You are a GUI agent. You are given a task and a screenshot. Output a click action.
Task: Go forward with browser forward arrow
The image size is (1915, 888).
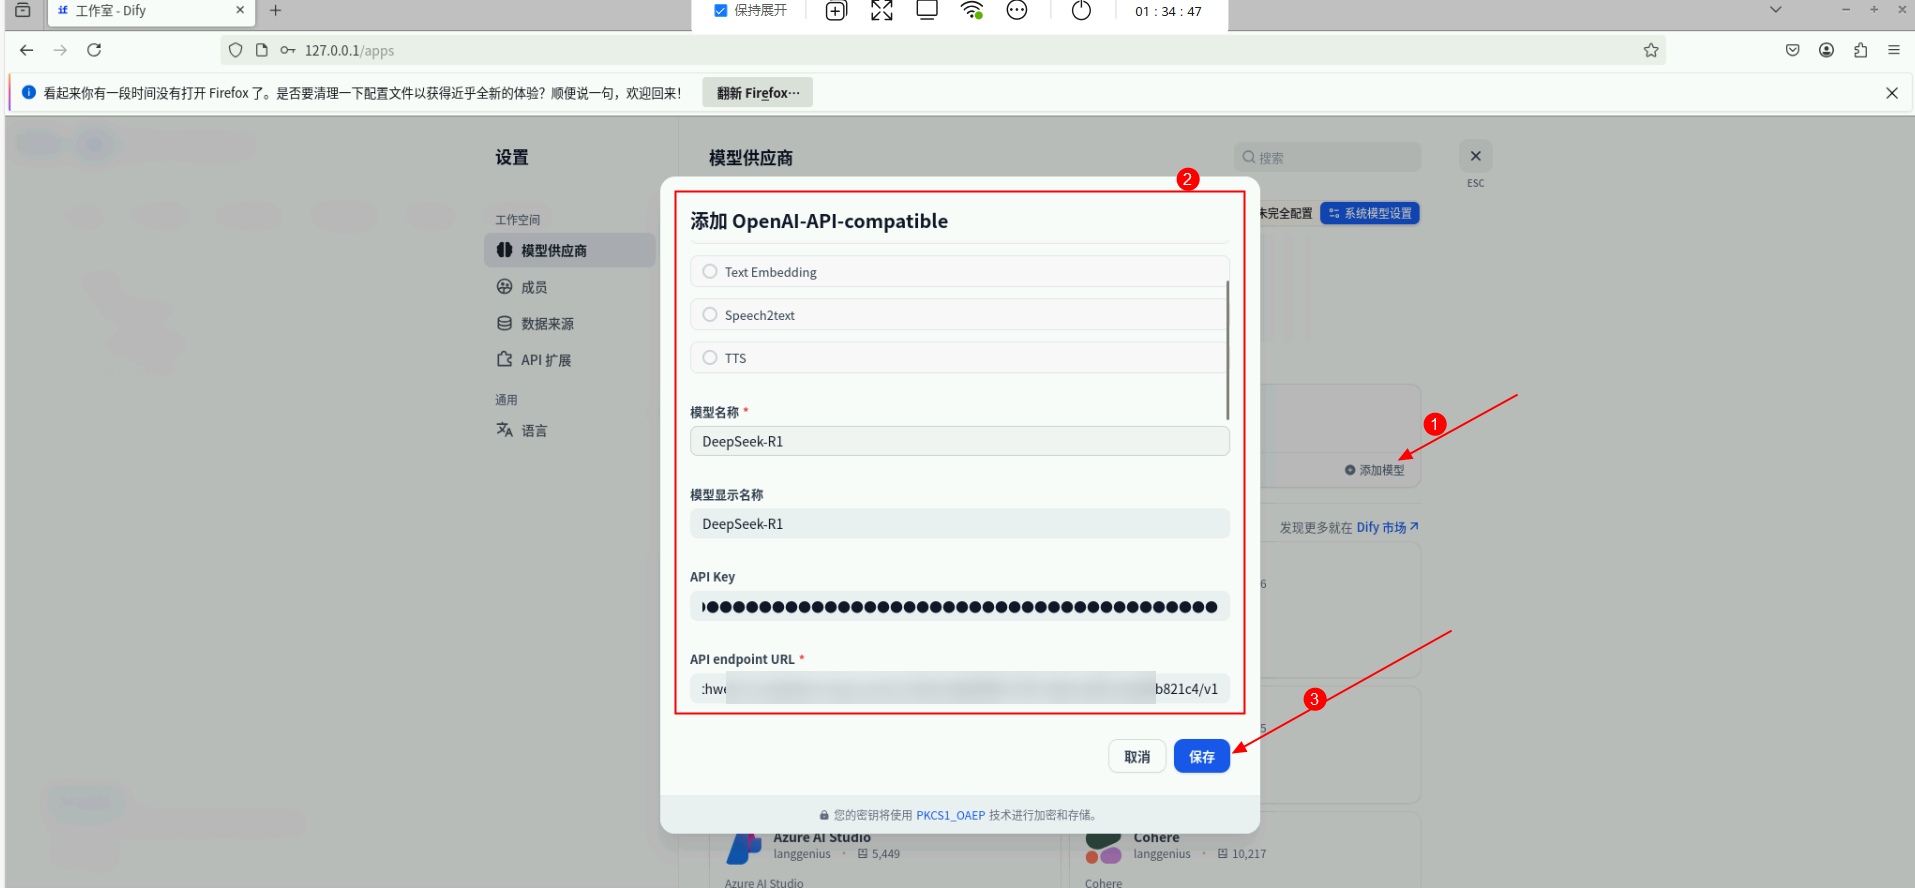click(61, 50)
